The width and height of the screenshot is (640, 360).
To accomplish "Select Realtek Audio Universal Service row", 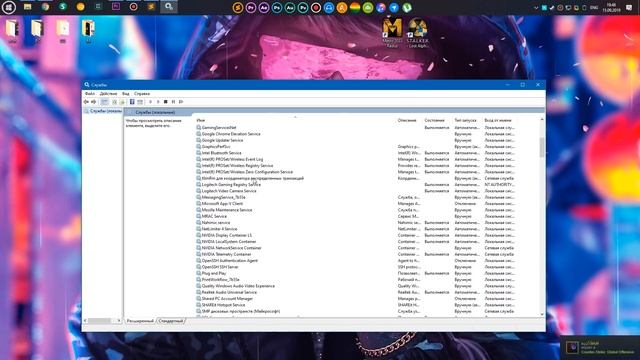I will (355, 292).
